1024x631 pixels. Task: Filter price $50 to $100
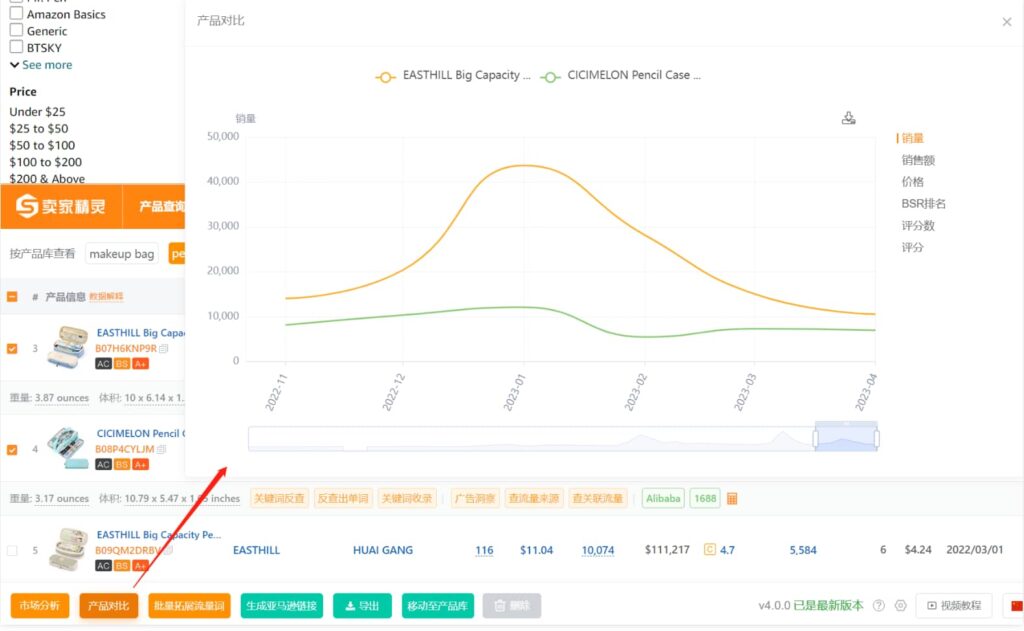42,145
